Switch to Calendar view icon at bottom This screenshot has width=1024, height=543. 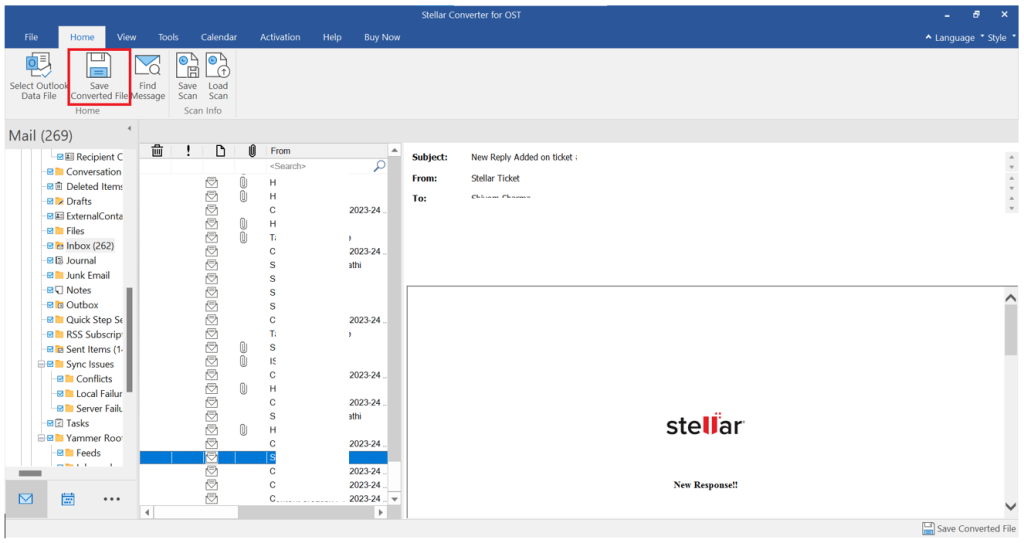68,499
